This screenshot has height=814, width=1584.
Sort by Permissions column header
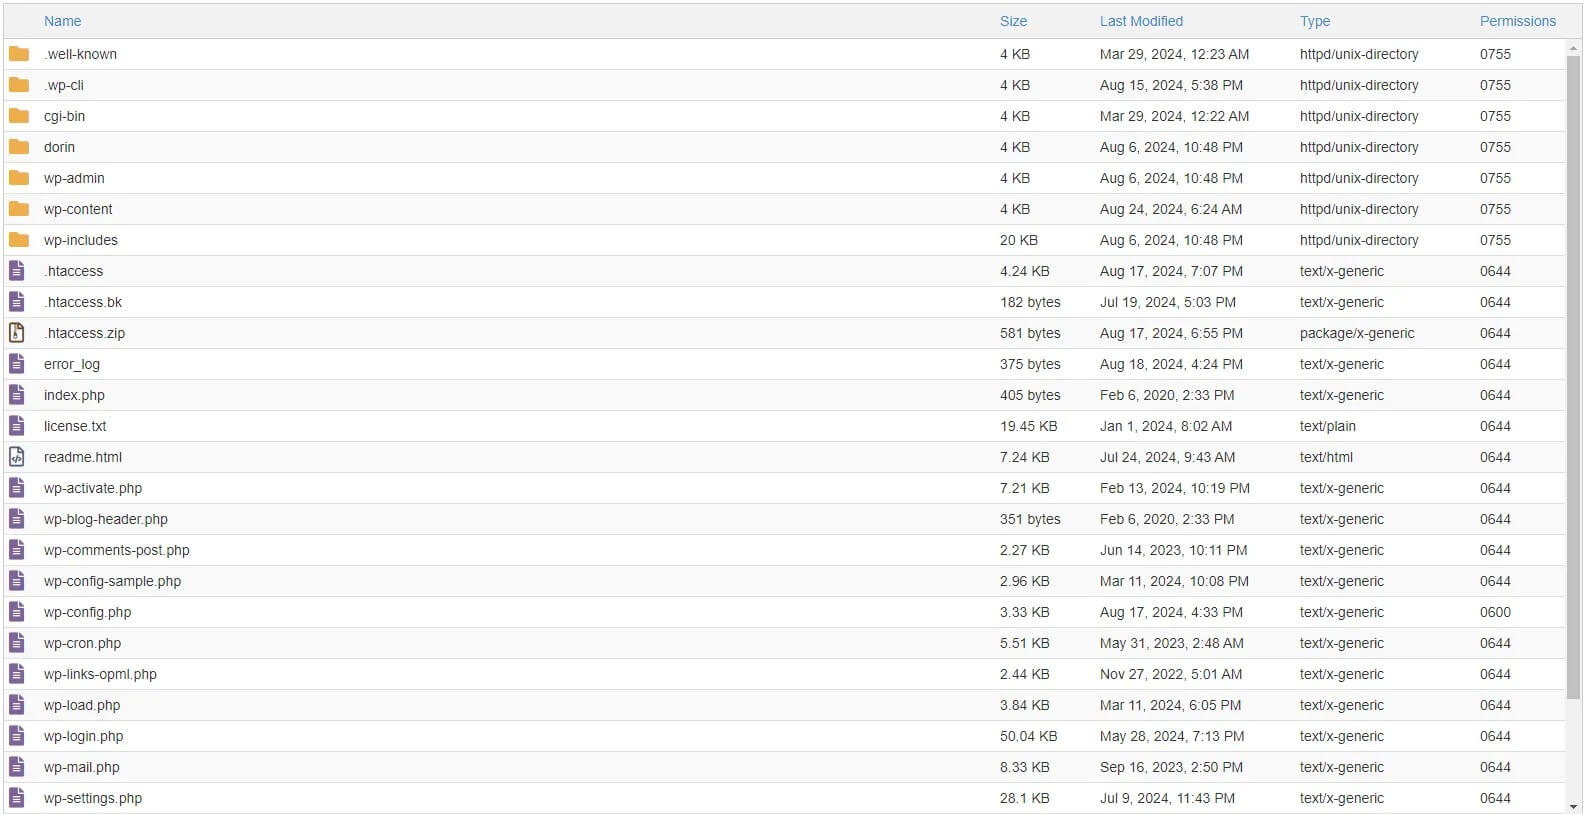1517,21
